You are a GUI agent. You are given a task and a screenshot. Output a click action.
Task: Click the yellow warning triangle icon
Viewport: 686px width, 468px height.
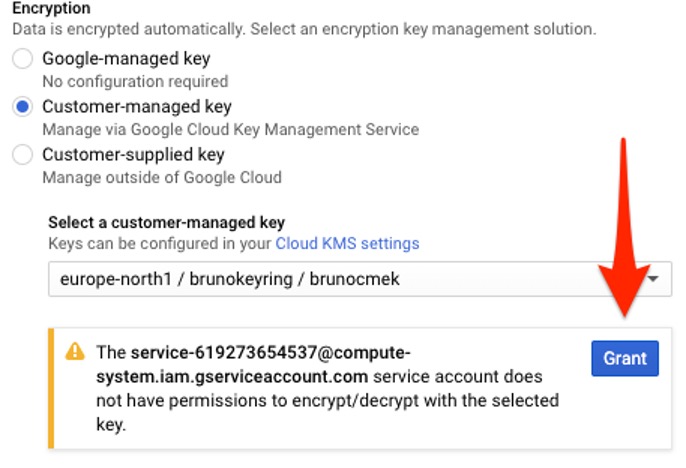pyautogui.click(x=75, y=352)
